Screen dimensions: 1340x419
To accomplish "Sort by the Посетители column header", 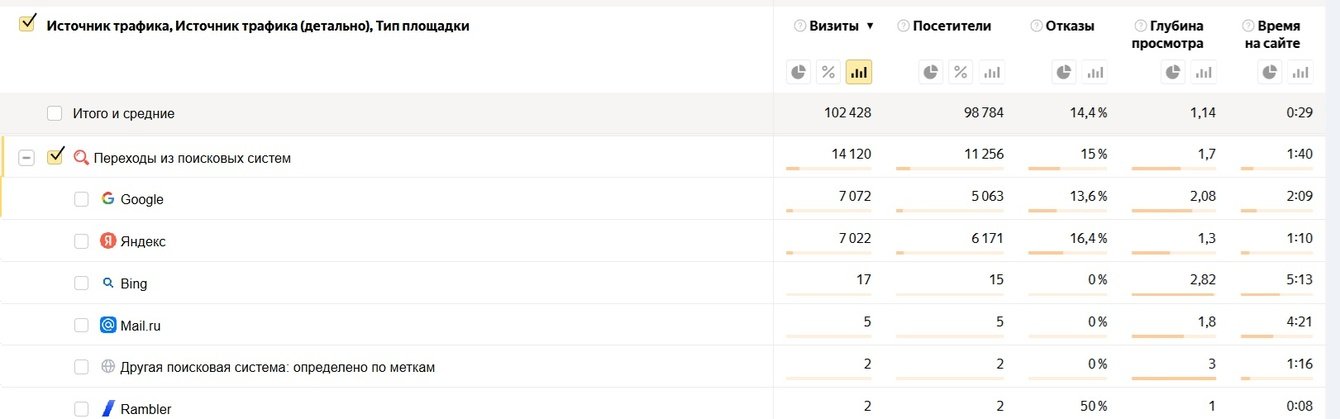I will 951,26.
